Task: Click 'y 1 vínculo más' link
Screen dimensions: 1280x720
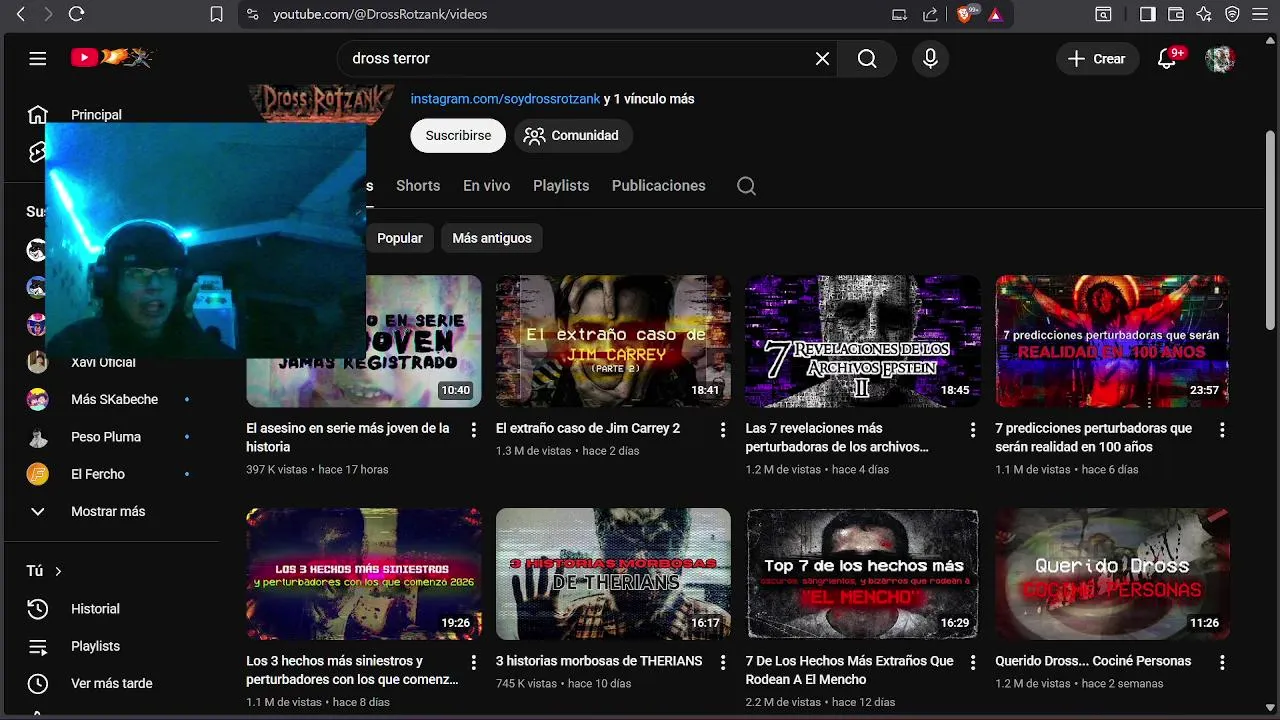Action: pyautogui.click(x=649, y=99)
